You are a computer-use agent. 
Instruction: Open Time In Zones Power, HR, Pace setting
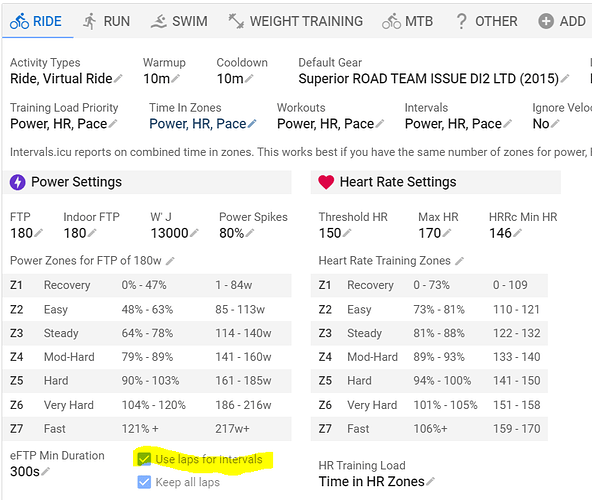click(202, 124)
